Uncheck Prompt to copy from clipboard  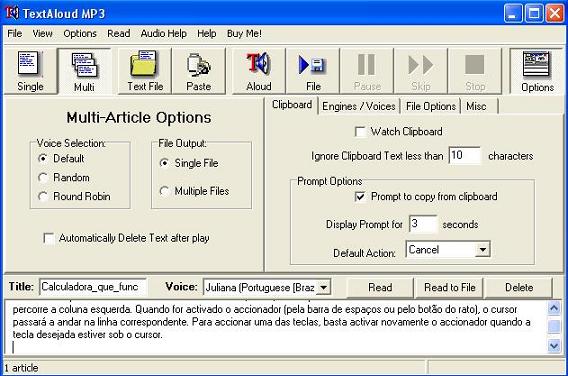pyautogui.click(x=360, y=197)
